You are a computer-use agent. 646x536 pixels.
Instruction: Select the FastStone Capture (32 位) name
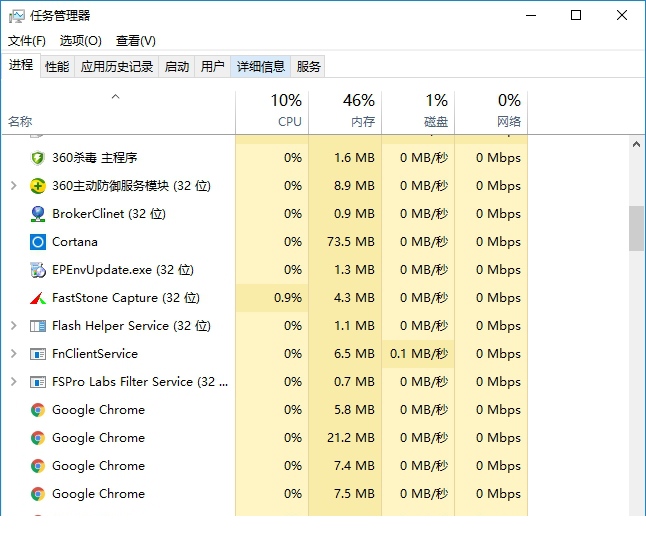[x=126, y=298]
